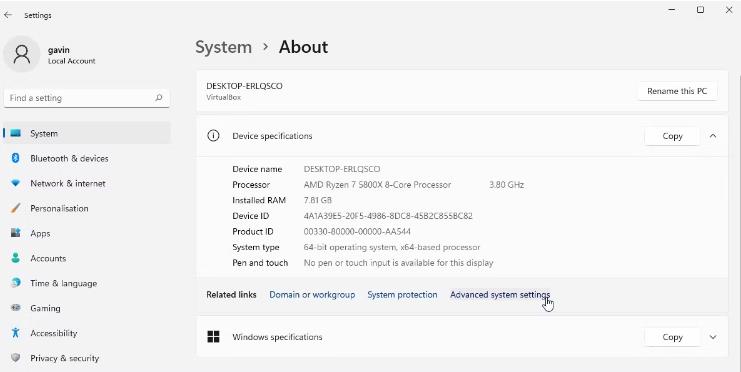Click the 3.80 GHz processor speed
Viewport: 741px width, 372px height.
pyautogui.click(x=506, y=185)
